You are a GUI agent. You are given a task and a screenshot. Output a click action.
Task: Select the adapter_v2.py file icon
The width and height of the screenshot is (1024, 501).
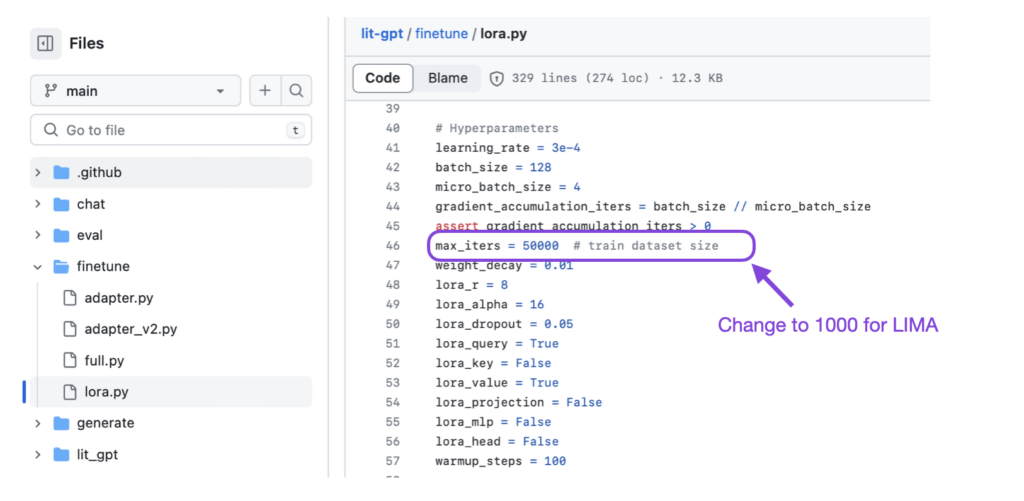tap(70, 329)
